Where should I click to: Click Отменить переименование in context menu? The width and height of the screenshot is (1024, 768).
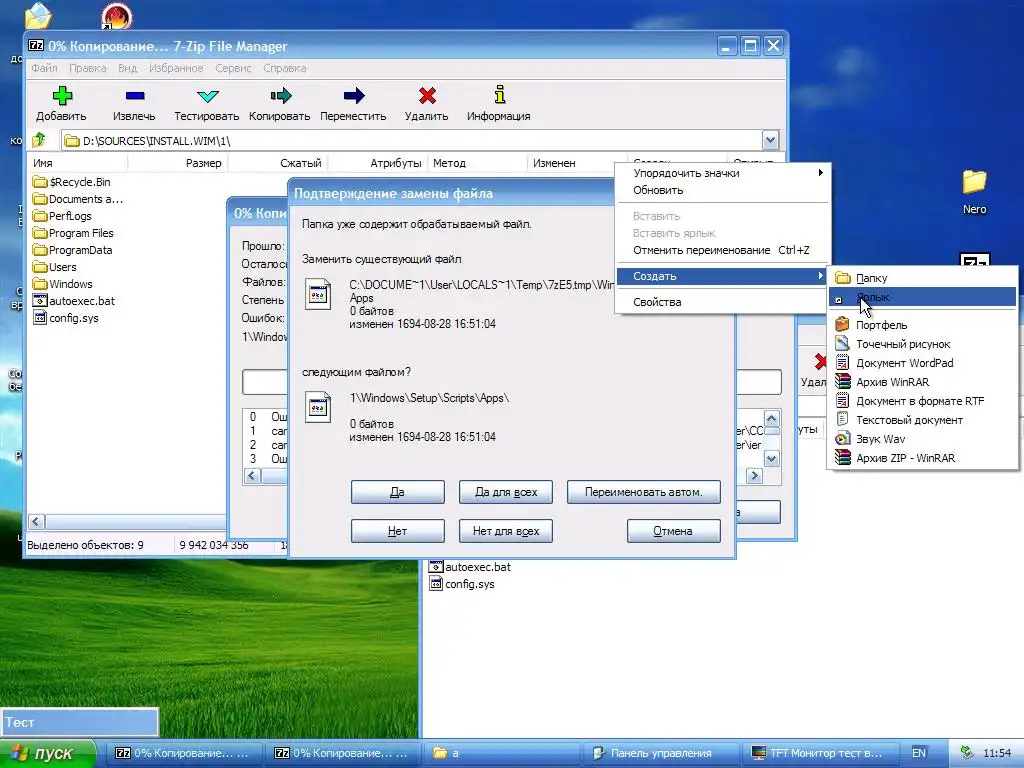[723, 250]
